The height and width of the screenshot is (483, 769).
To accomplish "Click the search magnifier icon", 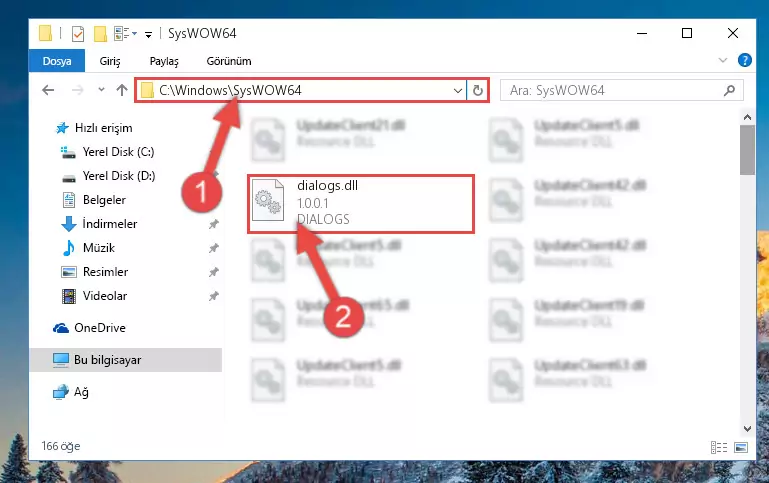I will (729, 90).
